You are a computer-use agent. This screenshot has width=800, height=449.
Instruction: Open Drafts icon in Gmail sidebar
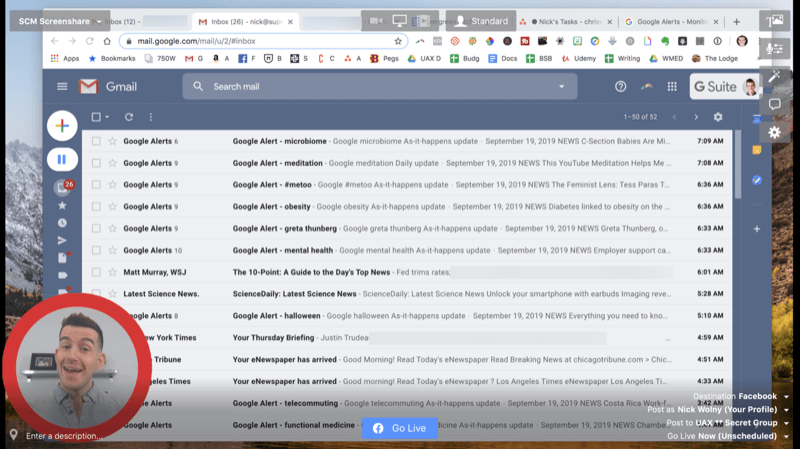pos(62,258)
